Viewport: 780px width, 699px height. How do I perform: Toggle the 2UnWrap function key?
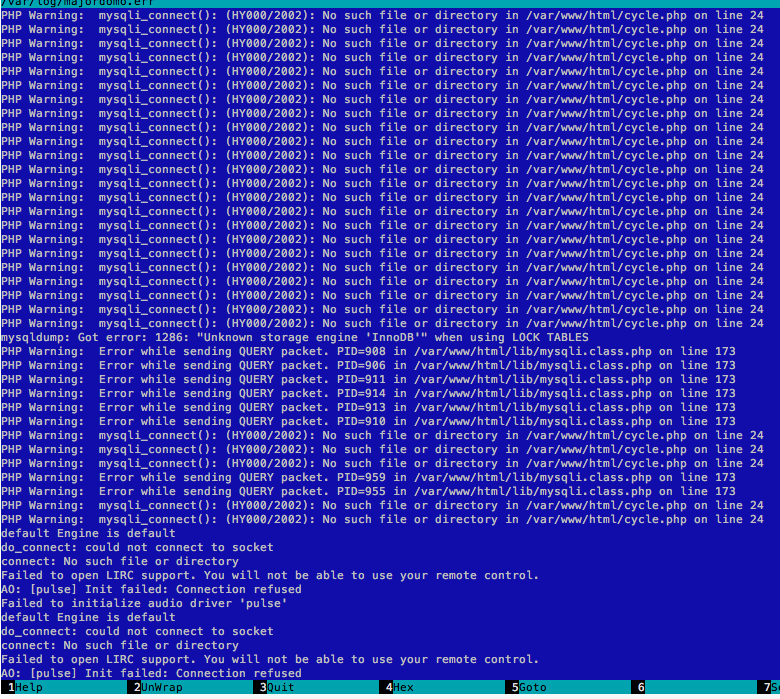[190, 687]
